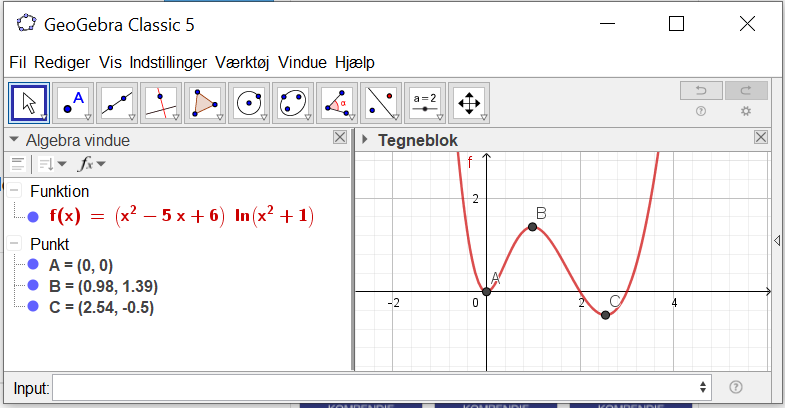The height and width of the screenshot is (408, 785).
Task: Open the fx description dropdown
Action: point(92,164)
